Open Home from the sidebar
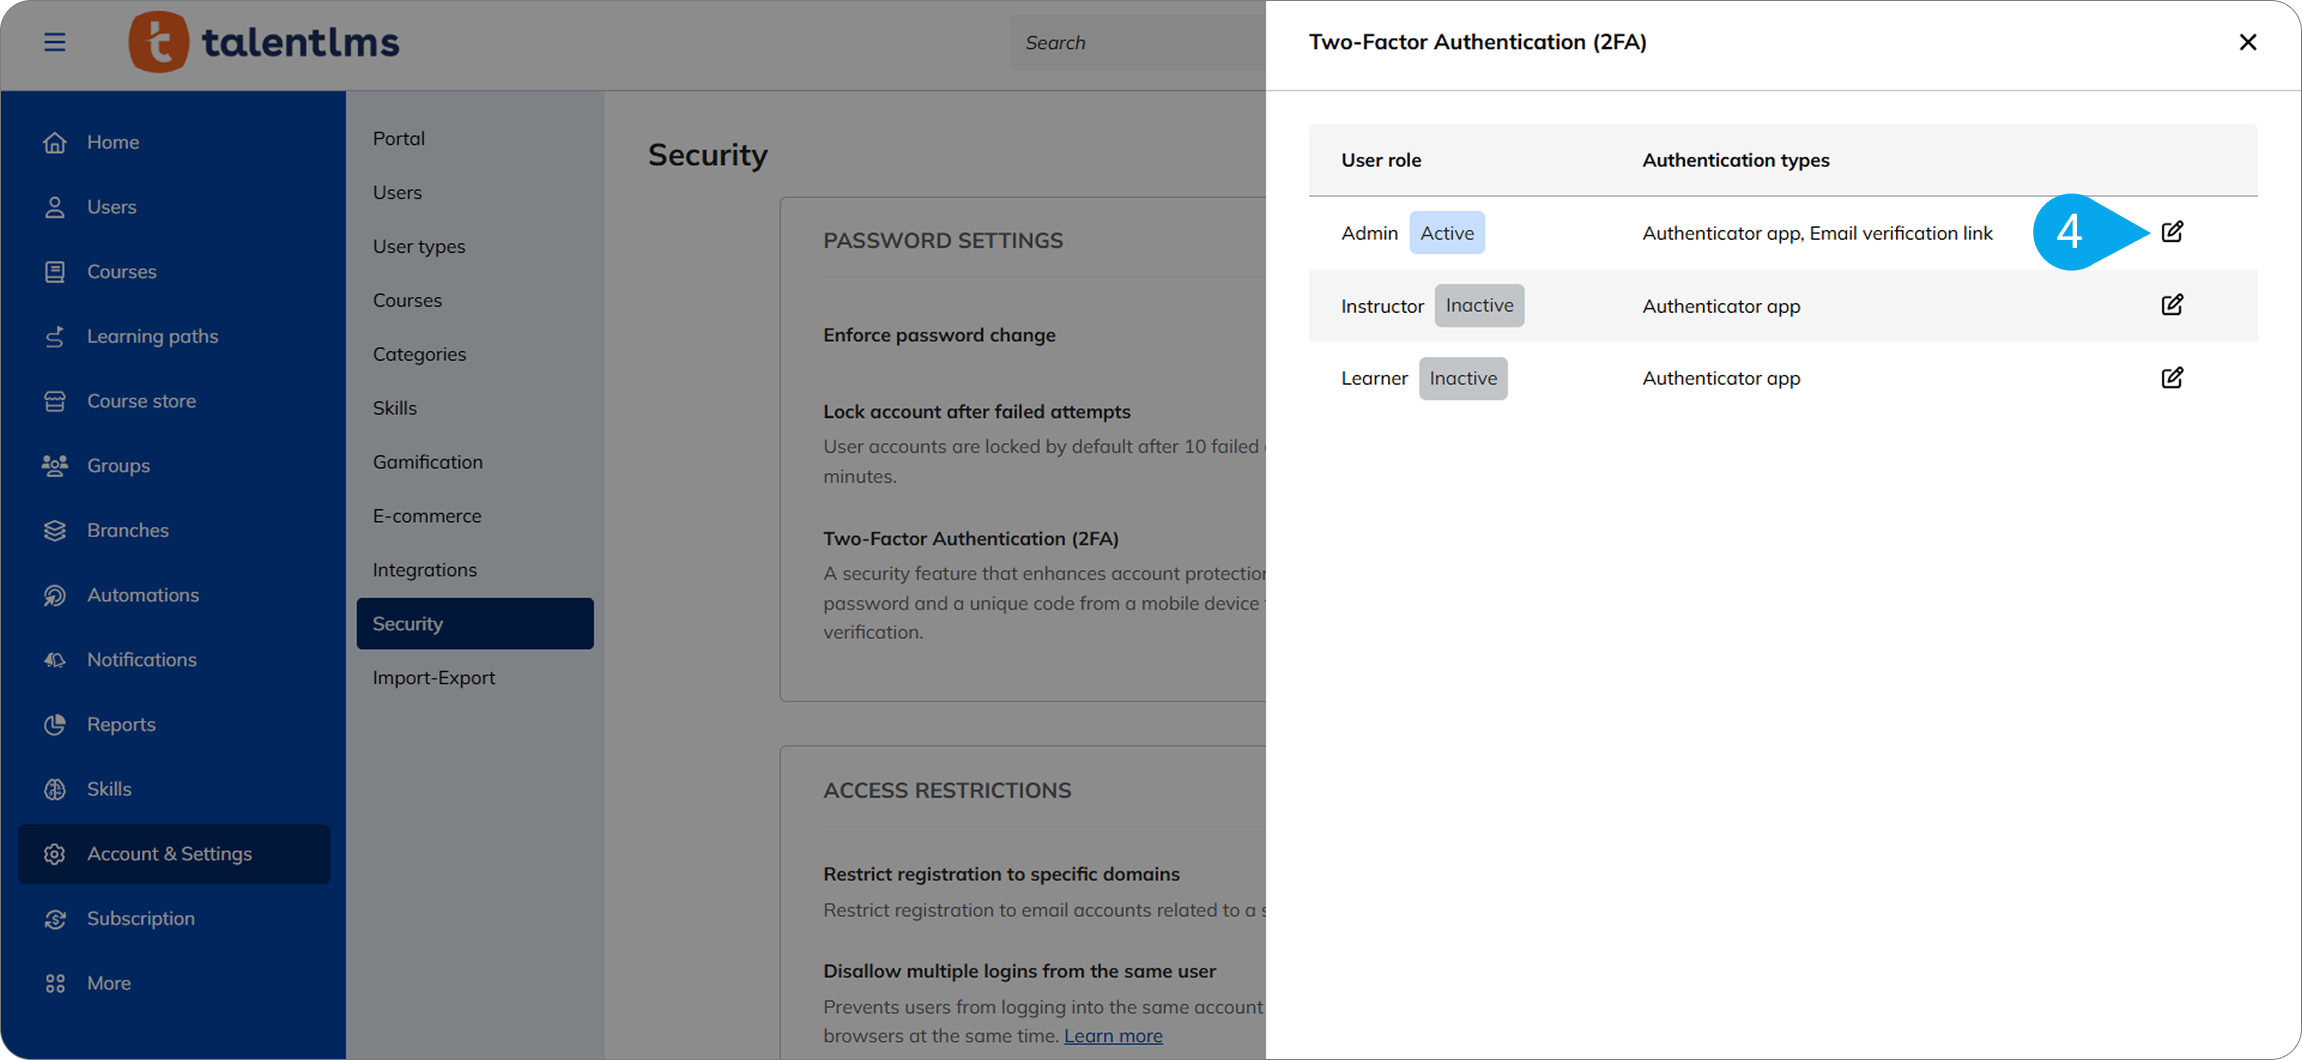Image resolution: width=2302 pixels, height=1060 pixels. point(112,142)
